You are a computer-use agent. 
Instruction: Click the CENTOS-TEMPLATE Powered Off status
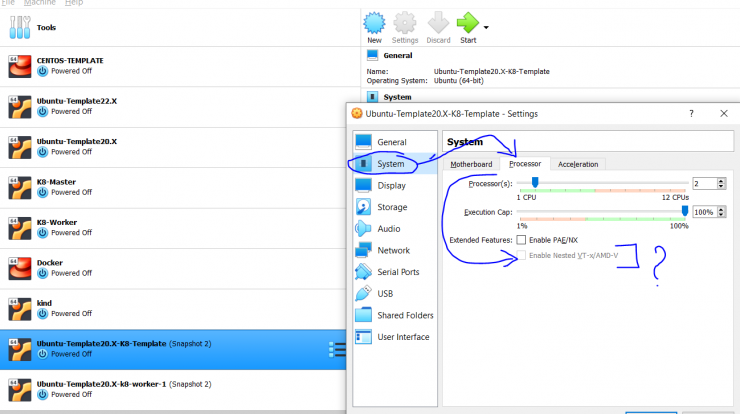tap(72, 71)
